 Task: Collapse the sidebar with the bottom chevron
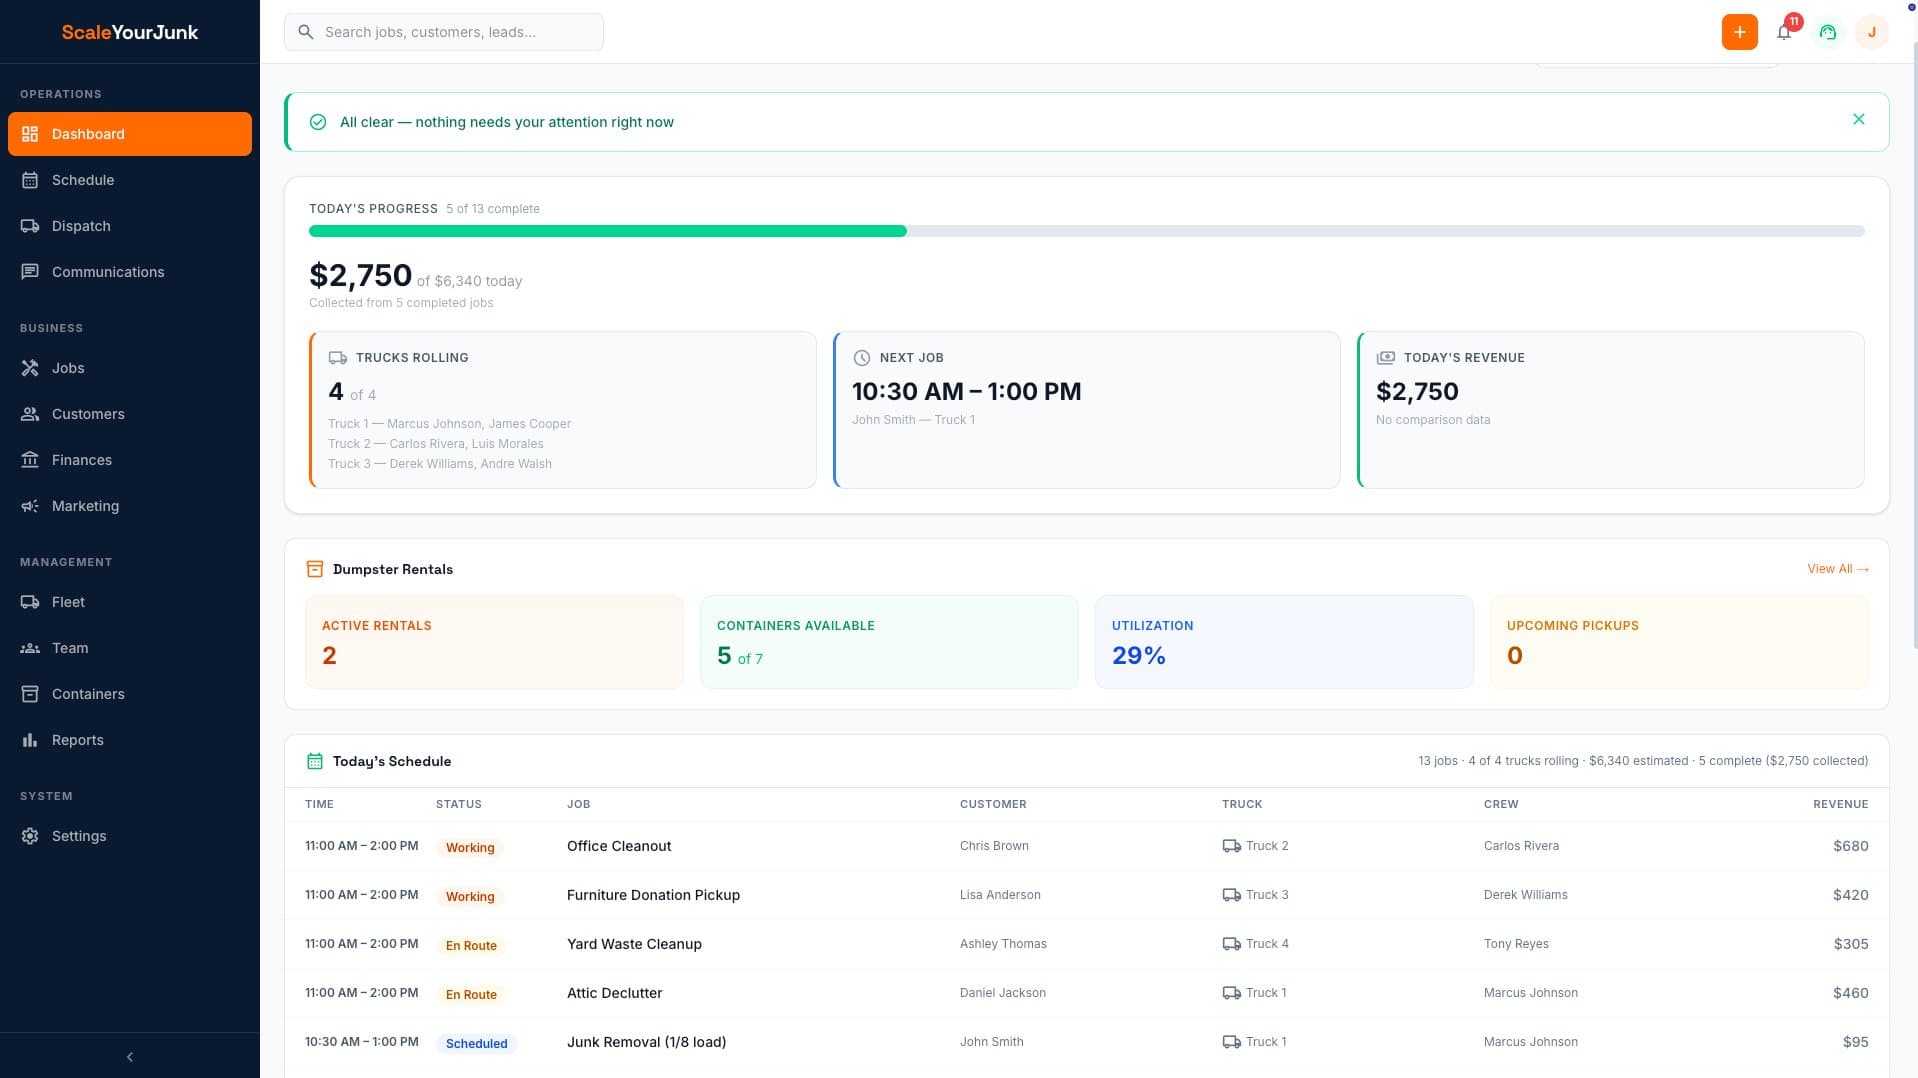pyautogui.click(x=130, y=1057)
